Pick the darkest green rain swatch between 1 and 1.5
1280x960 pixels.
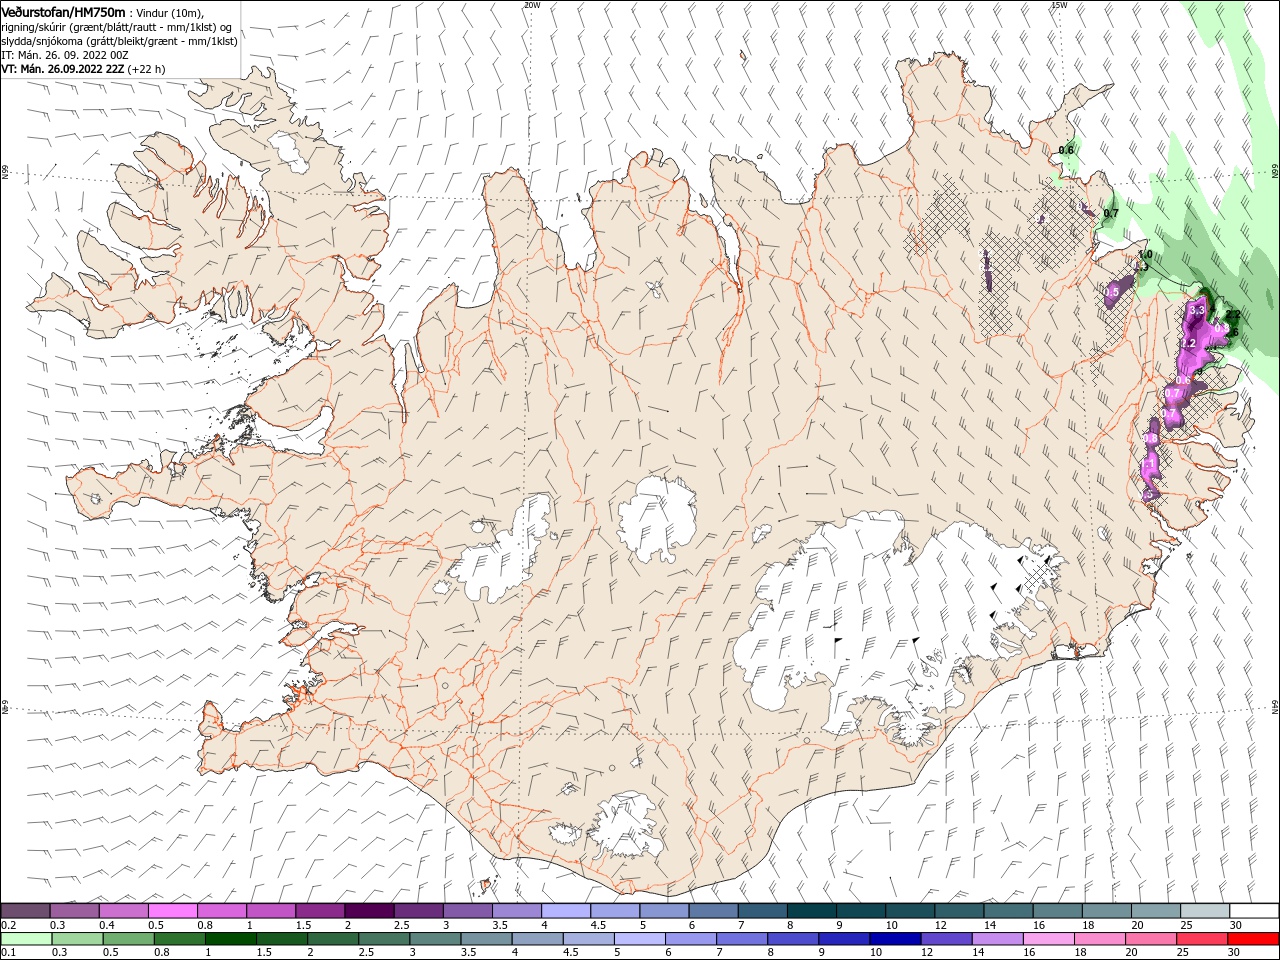[230, 939]
